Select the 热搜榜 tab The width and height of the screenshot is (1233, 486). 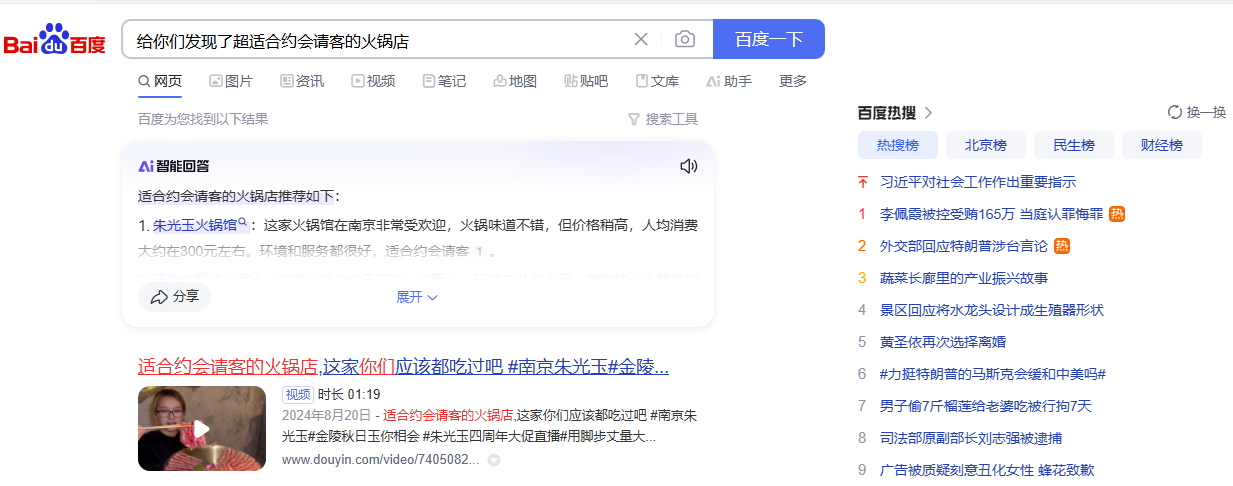898,145
